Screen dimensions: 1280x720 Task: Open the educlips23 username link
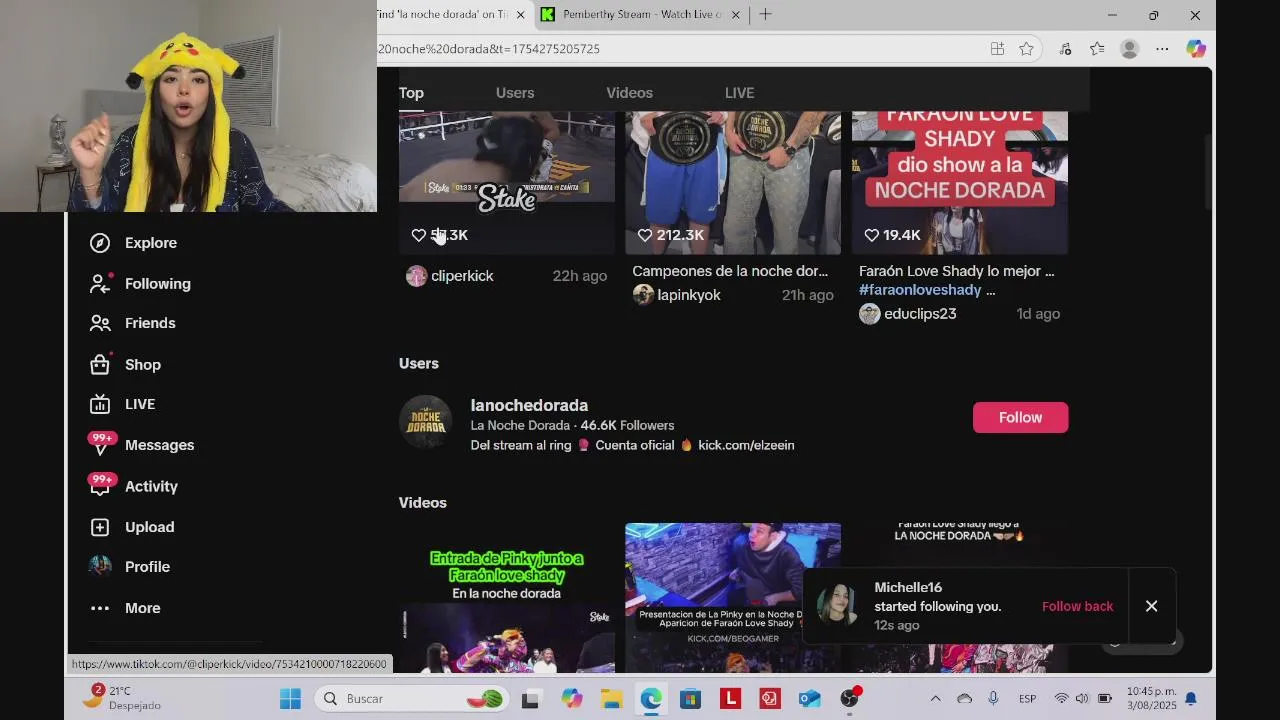point(920,314)
